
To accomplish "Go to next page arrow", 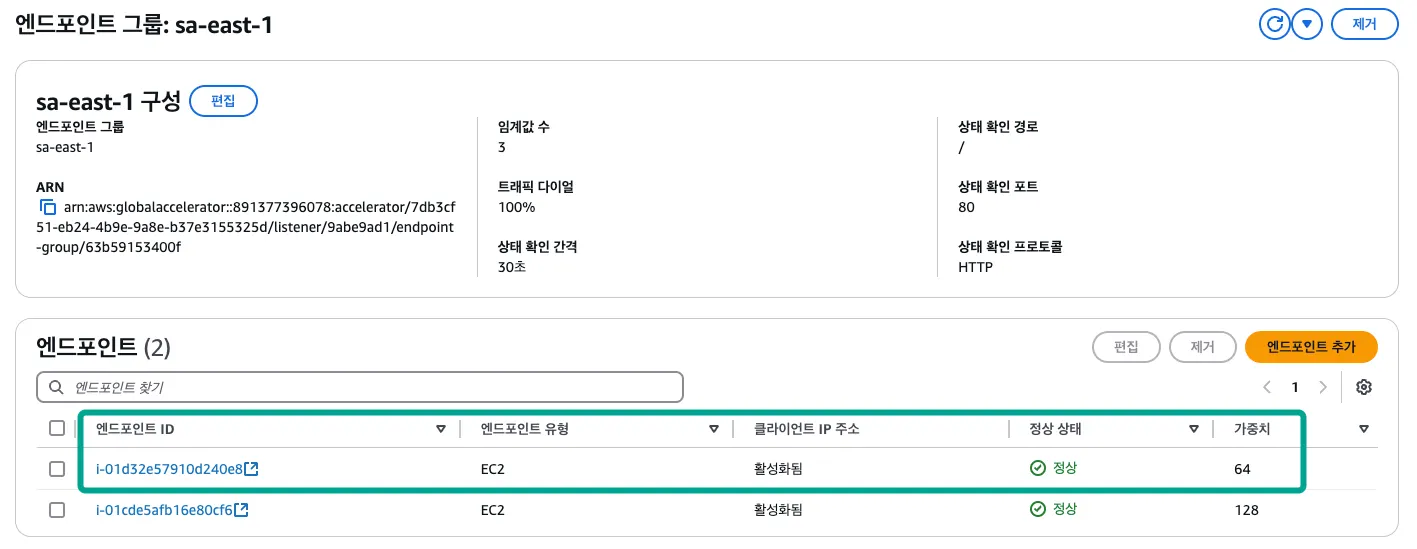I will point(1323,388).
